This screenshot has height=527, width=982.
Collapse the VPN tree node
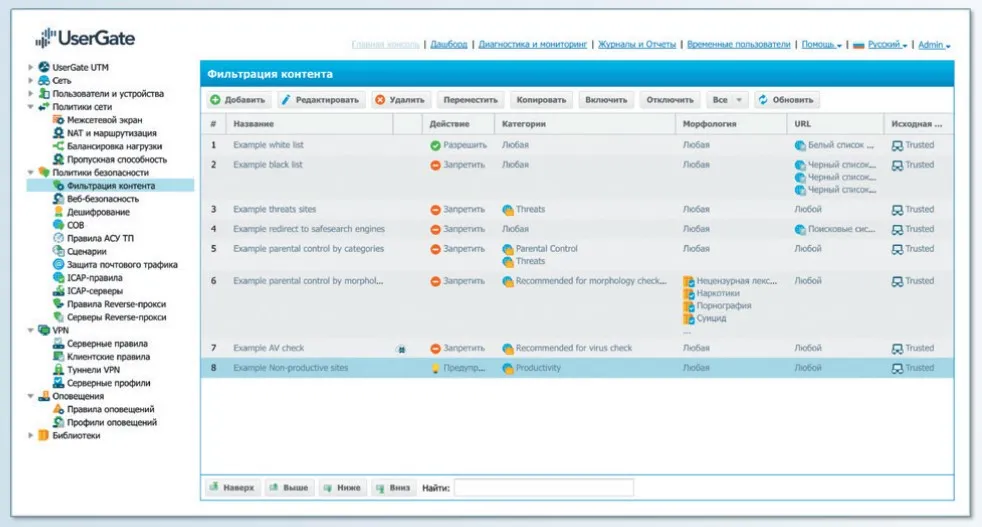[30, 330]
